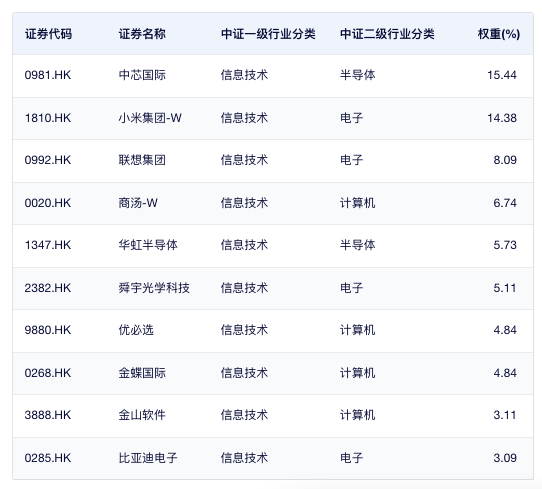The height and width of the screenshot is (489, 542).
Task: Click 电子 in the 小米集团-W row
Action: [352, 118]
